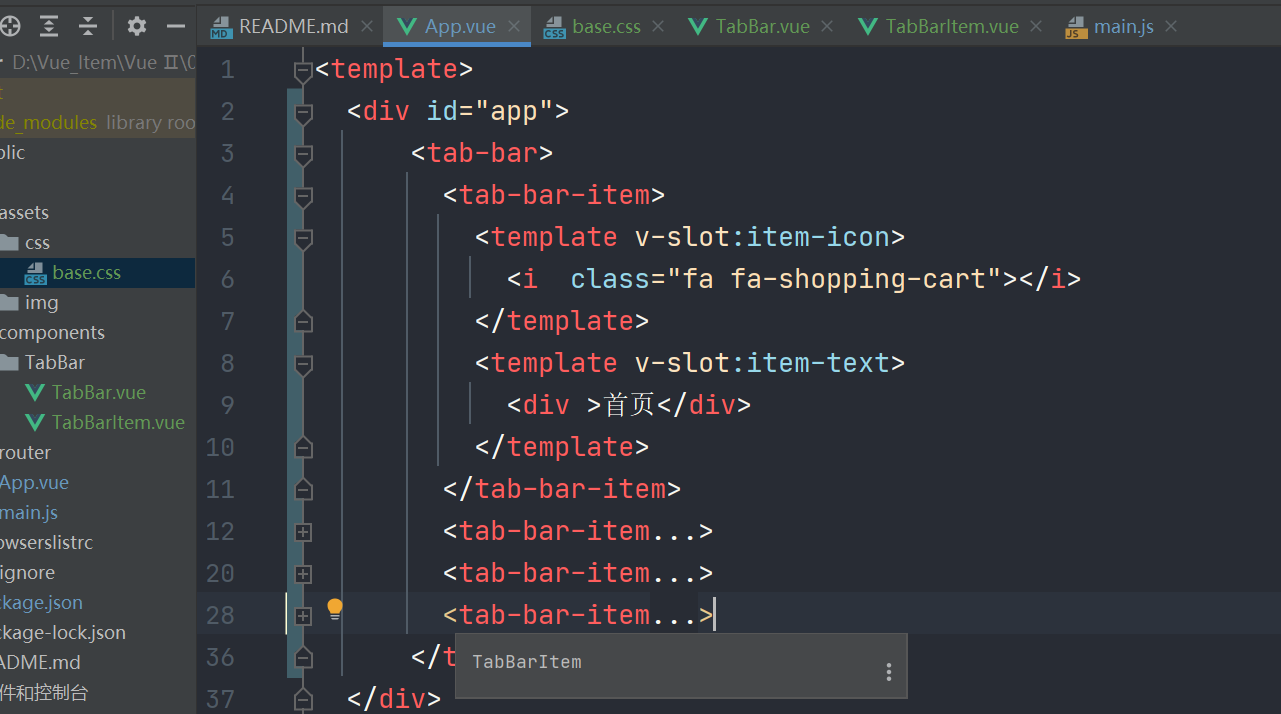Click the JS icon on main.js tab
The width and height of the screenshot is (1281, 714).
[x=1076, y=28]
